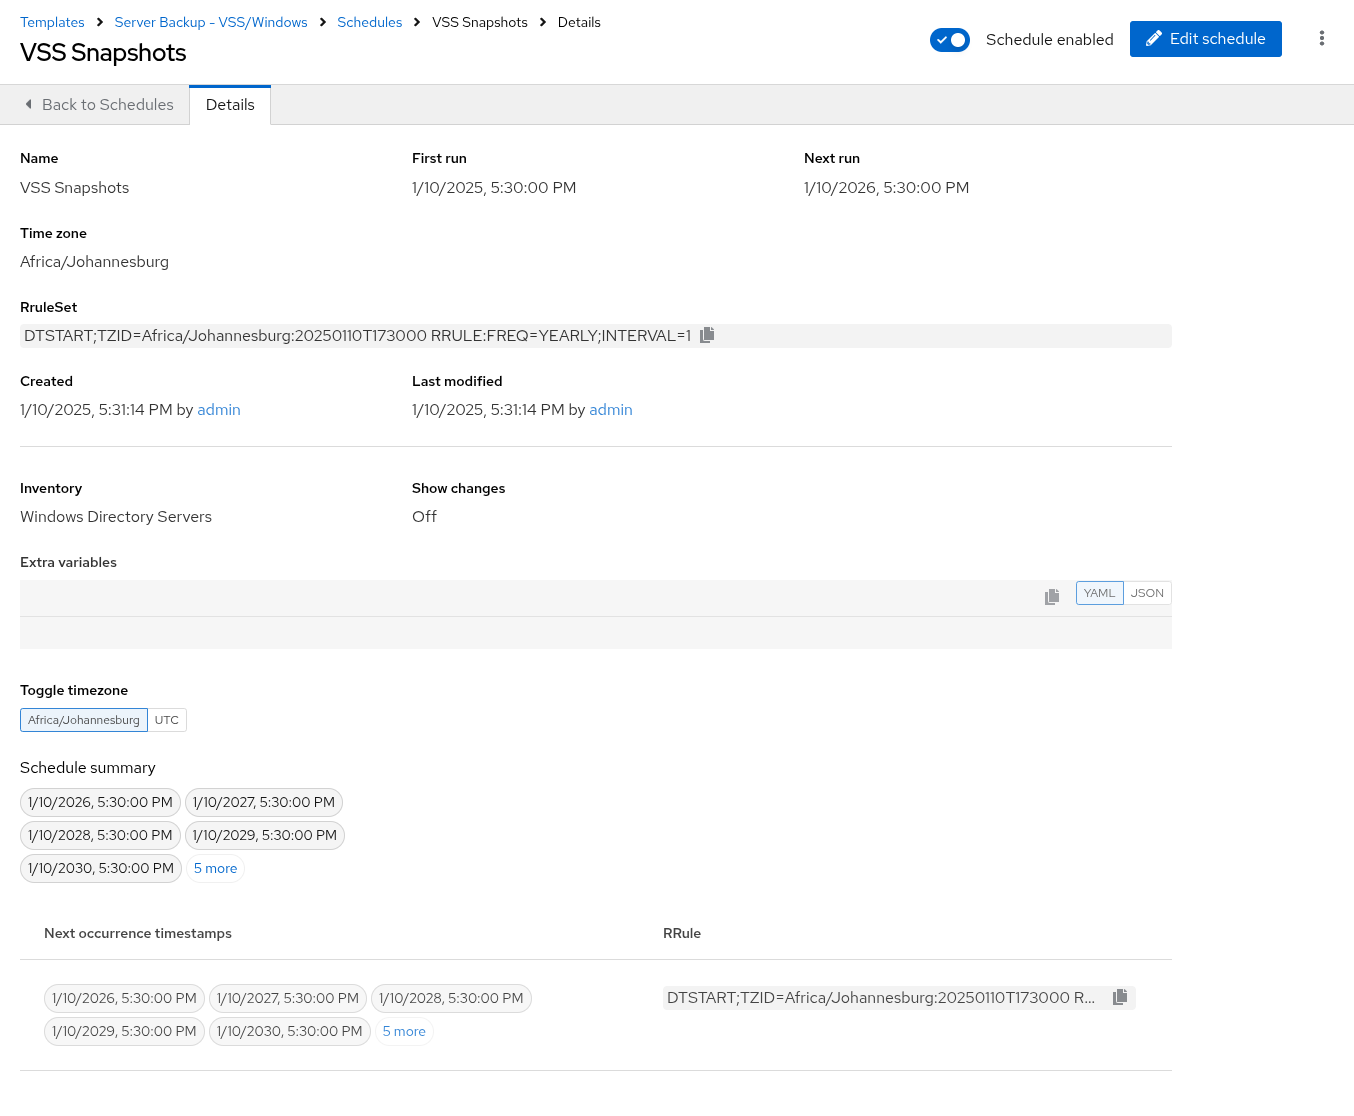Click the extra variables editor area
Viewport: 1354px width, 1116px height.
coord(596,632)
